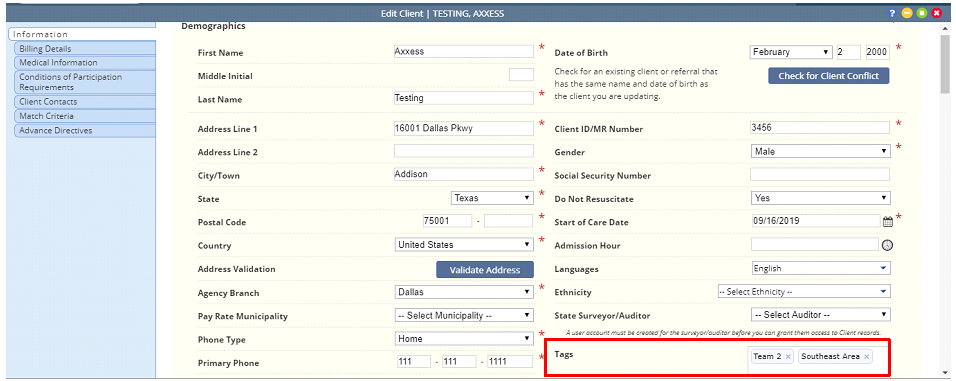Remove the Team 2 tag
This screenshot has width=956, height=381.
(788, 357)
